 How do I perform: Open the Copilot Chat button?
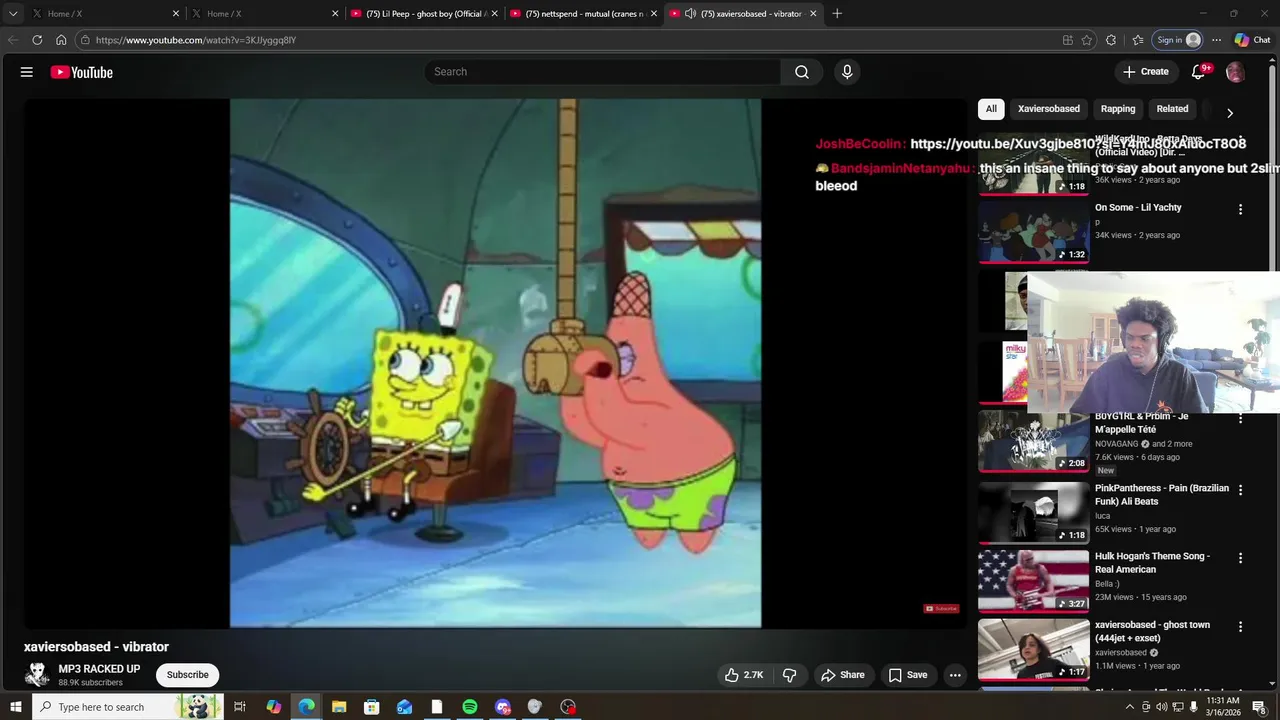point(1251,40)
